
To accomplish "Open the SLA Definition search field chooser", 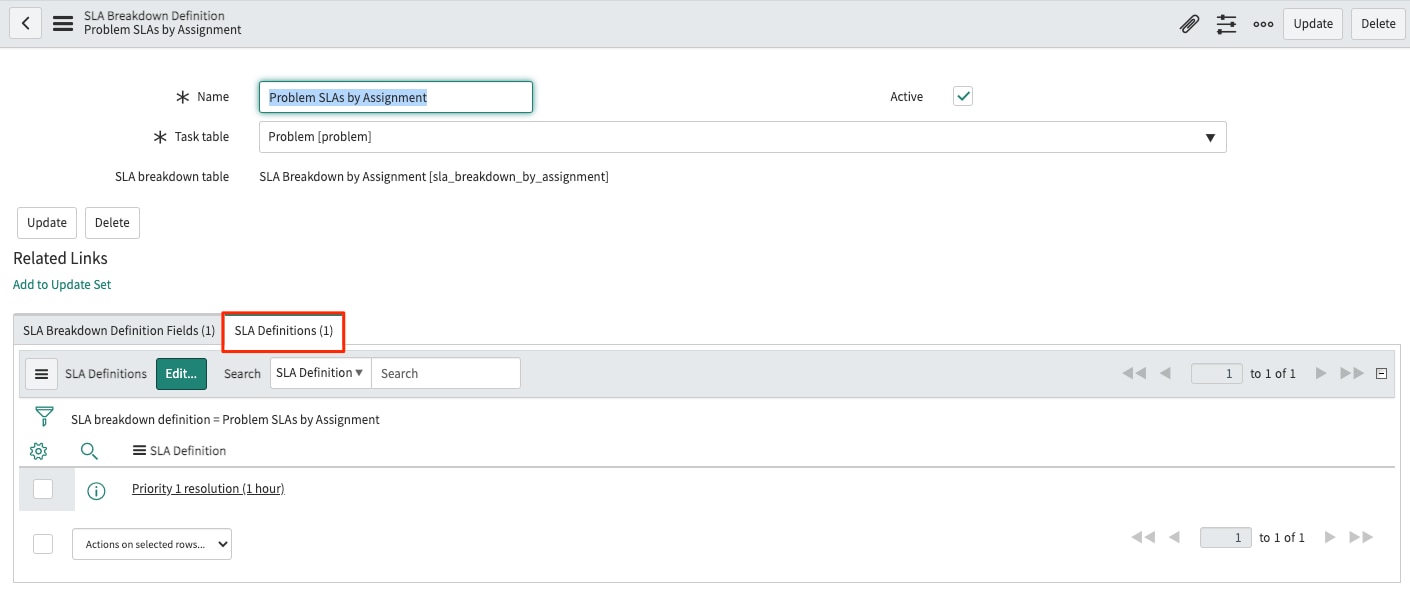I will (x=319, y=372).
